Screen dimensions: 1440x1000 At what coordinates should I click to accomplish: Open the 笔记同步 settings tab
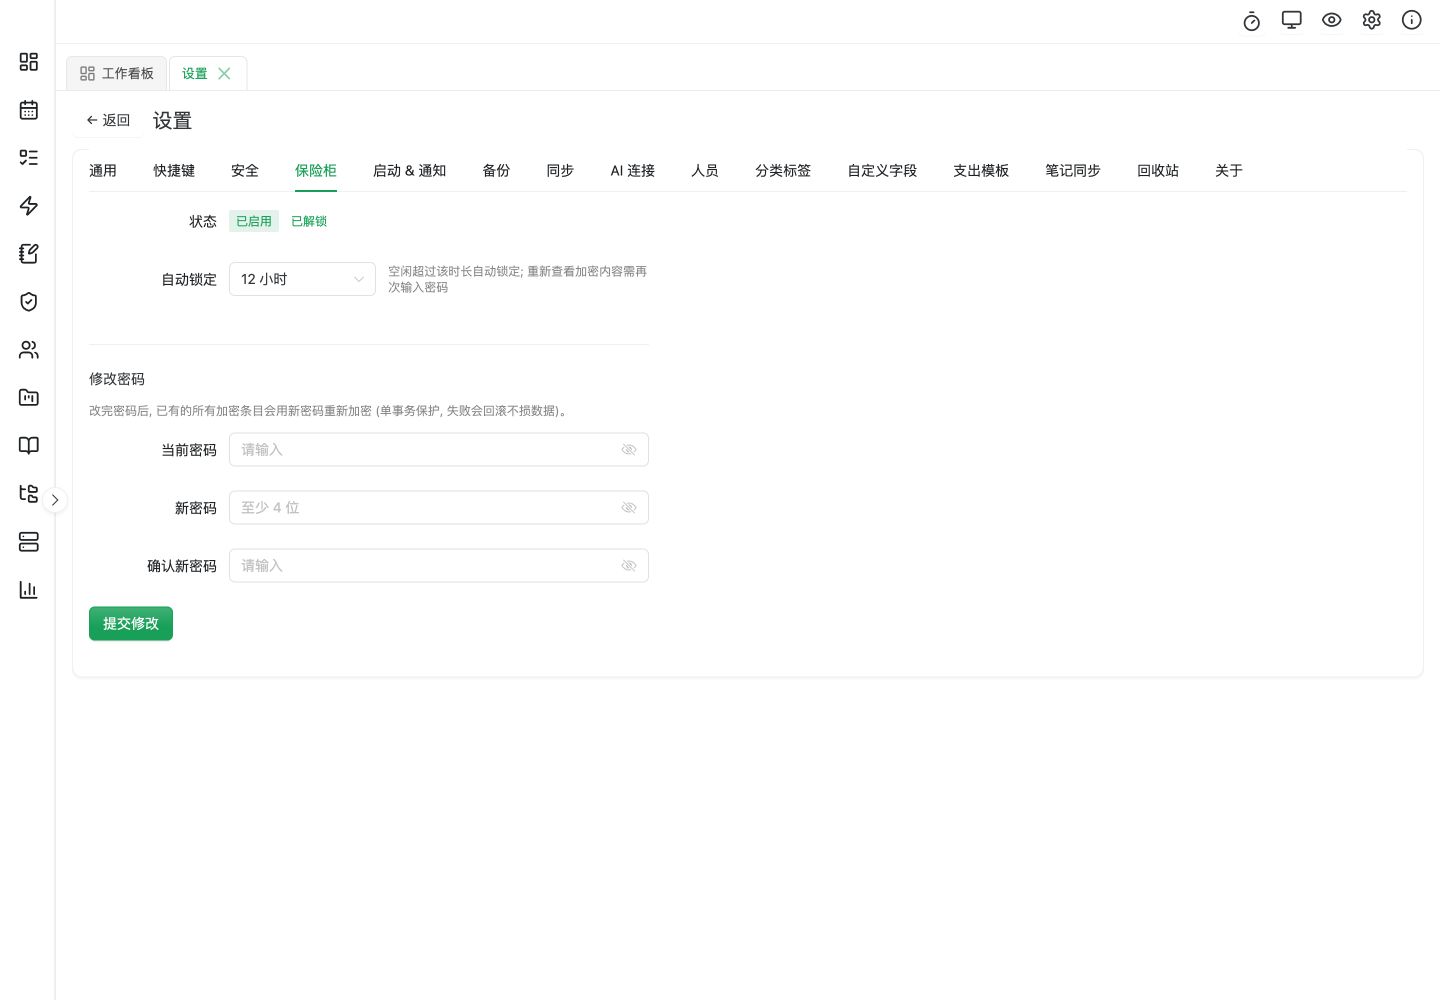[x=1073, y=171]
